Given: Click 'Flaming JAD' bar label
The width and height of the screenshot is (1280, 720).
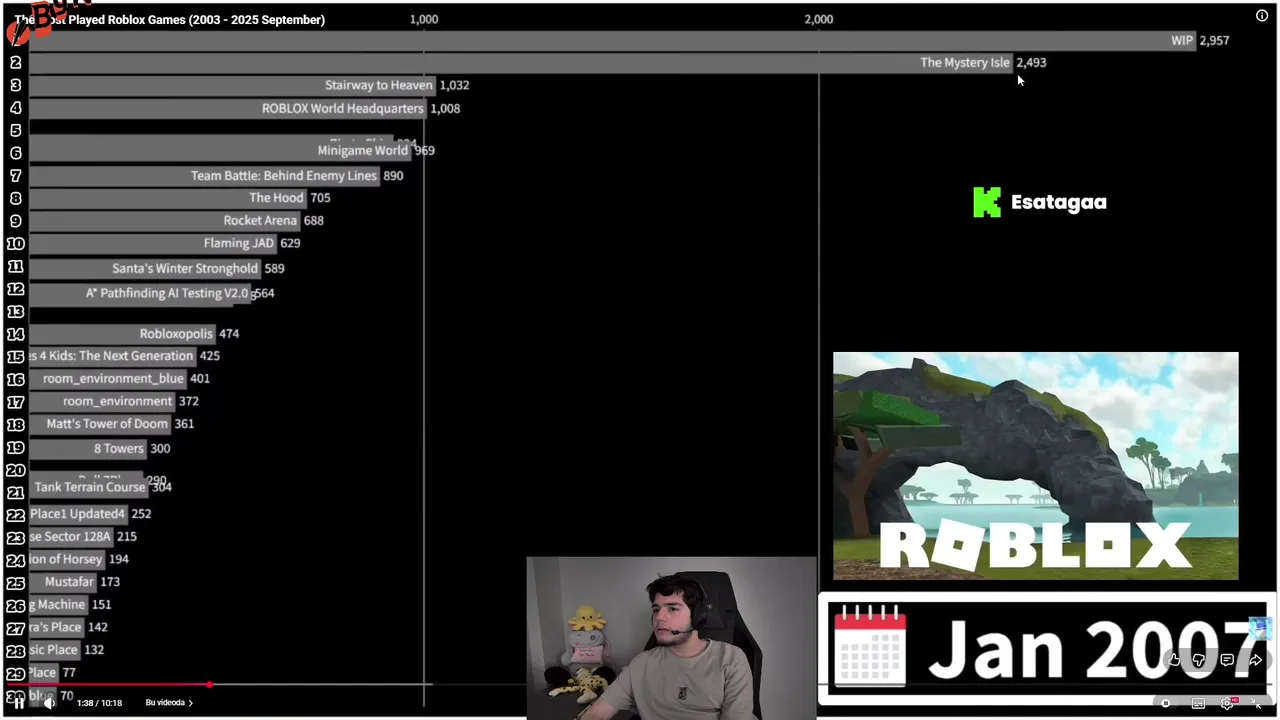Looking at the screenshot, I should click(239, 243).
